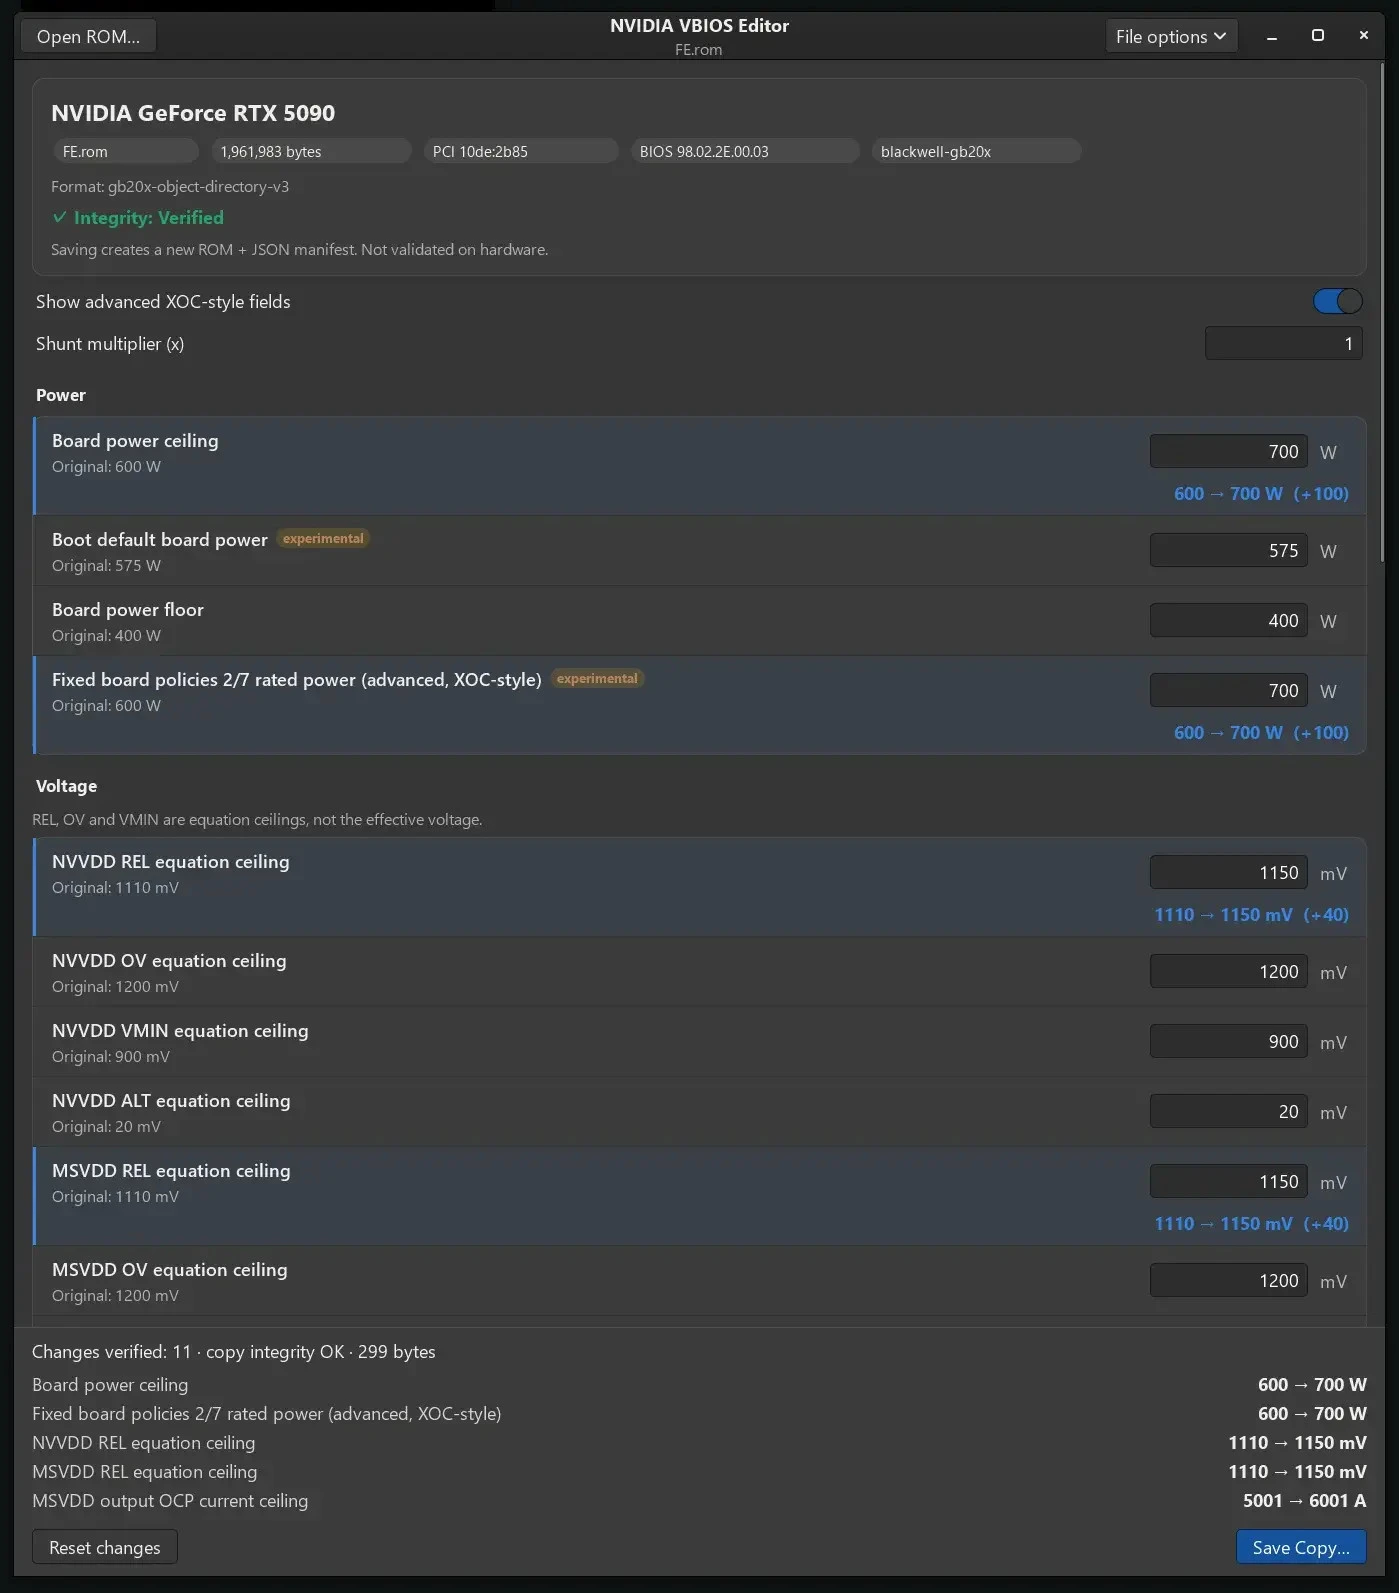
Task: Click the BIOS 98.02.2E.00.03 version chip
Action: (744, 151)
